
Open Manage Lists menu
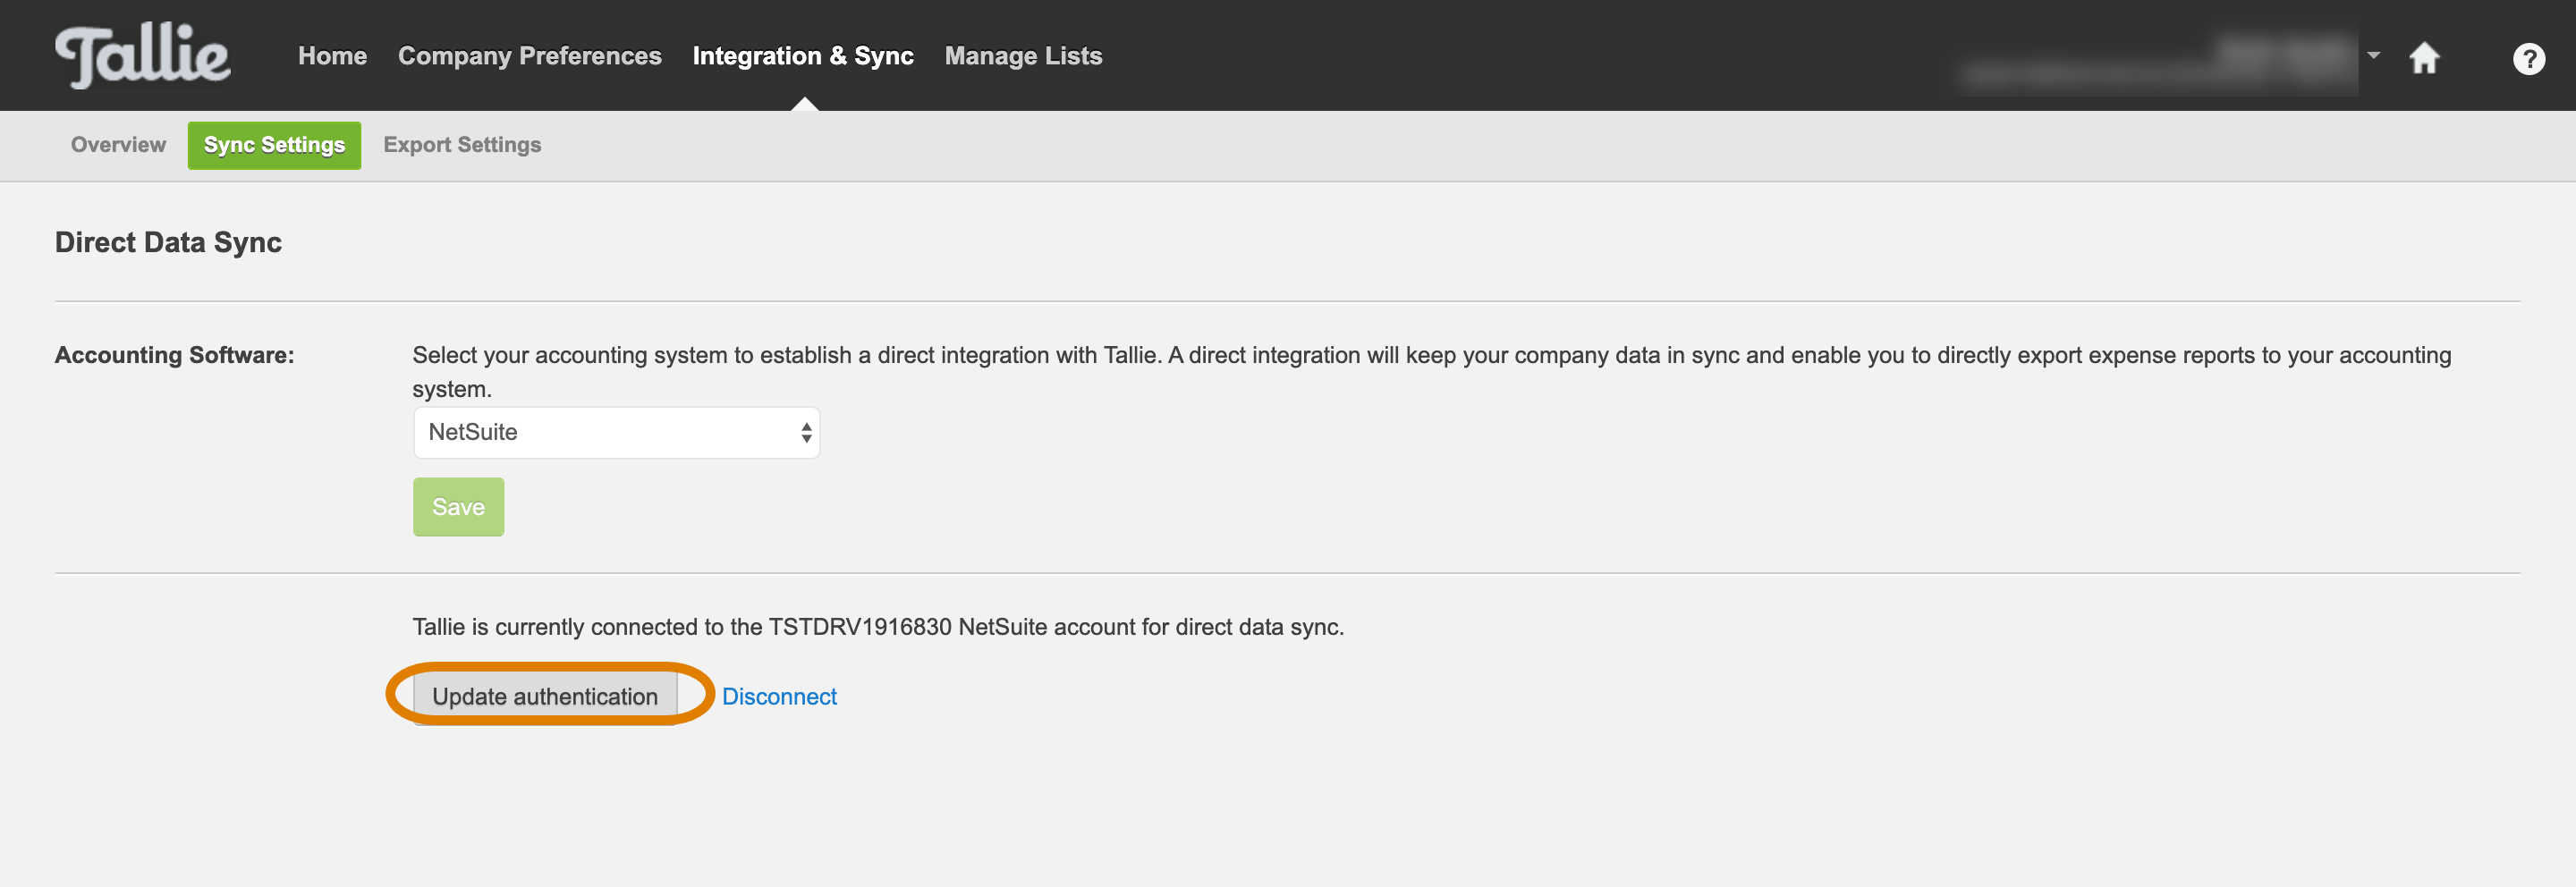coord(1023,56)
